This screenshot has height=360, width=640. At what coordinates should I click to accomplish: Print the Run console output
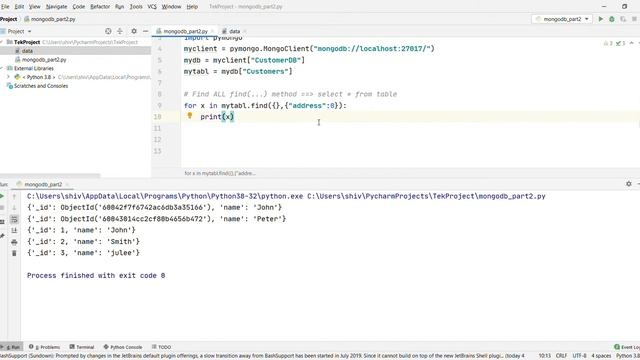(x=14, y=242)
